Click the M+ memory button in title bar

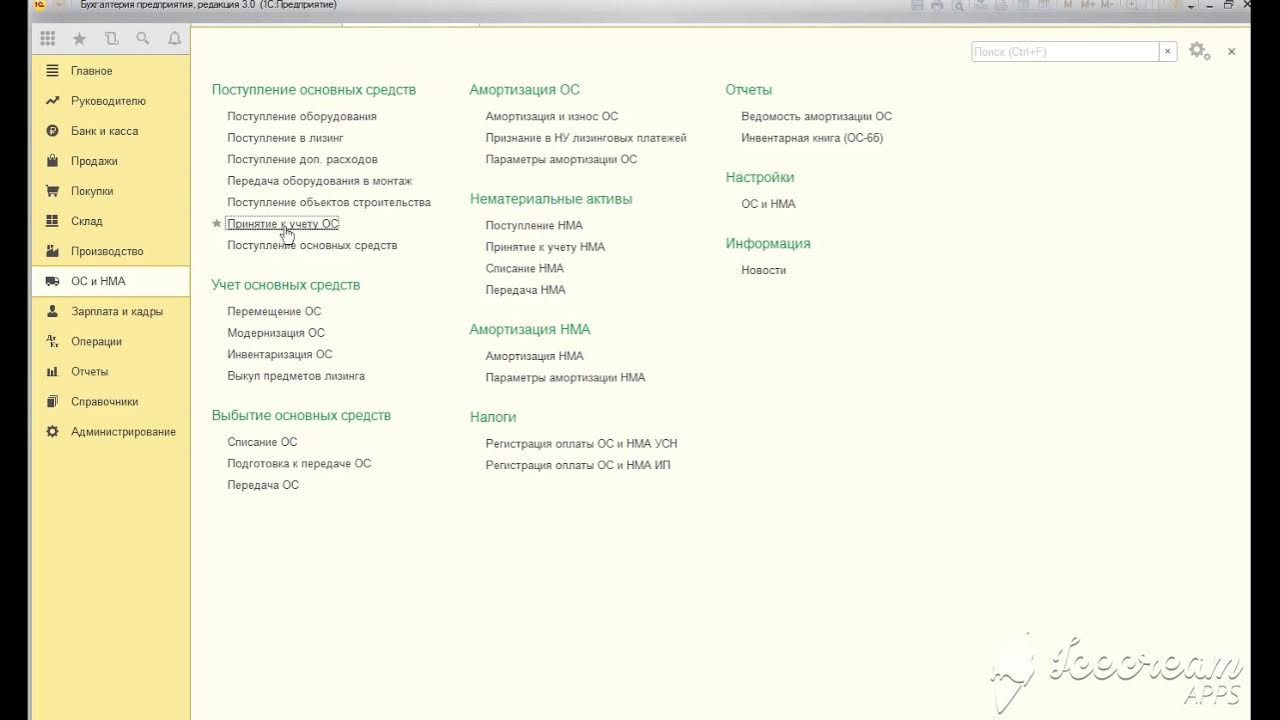(1088, 5)
